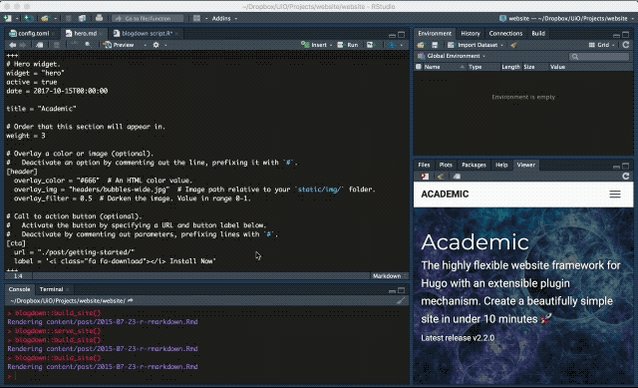Switch to the Plots tab
This screenshot has height=388, width=638.
click(446, 165)
